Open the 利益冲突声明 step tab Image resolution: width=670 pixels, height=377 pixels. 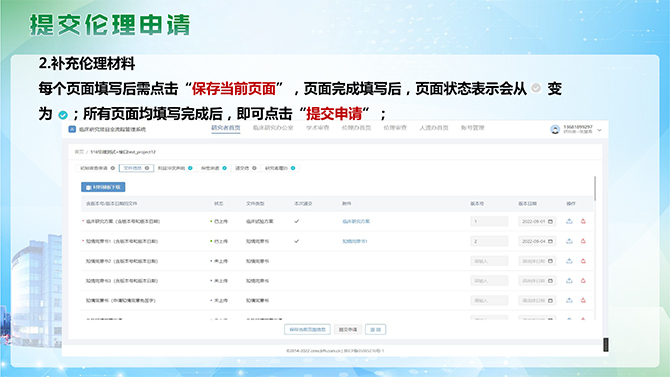175,168
